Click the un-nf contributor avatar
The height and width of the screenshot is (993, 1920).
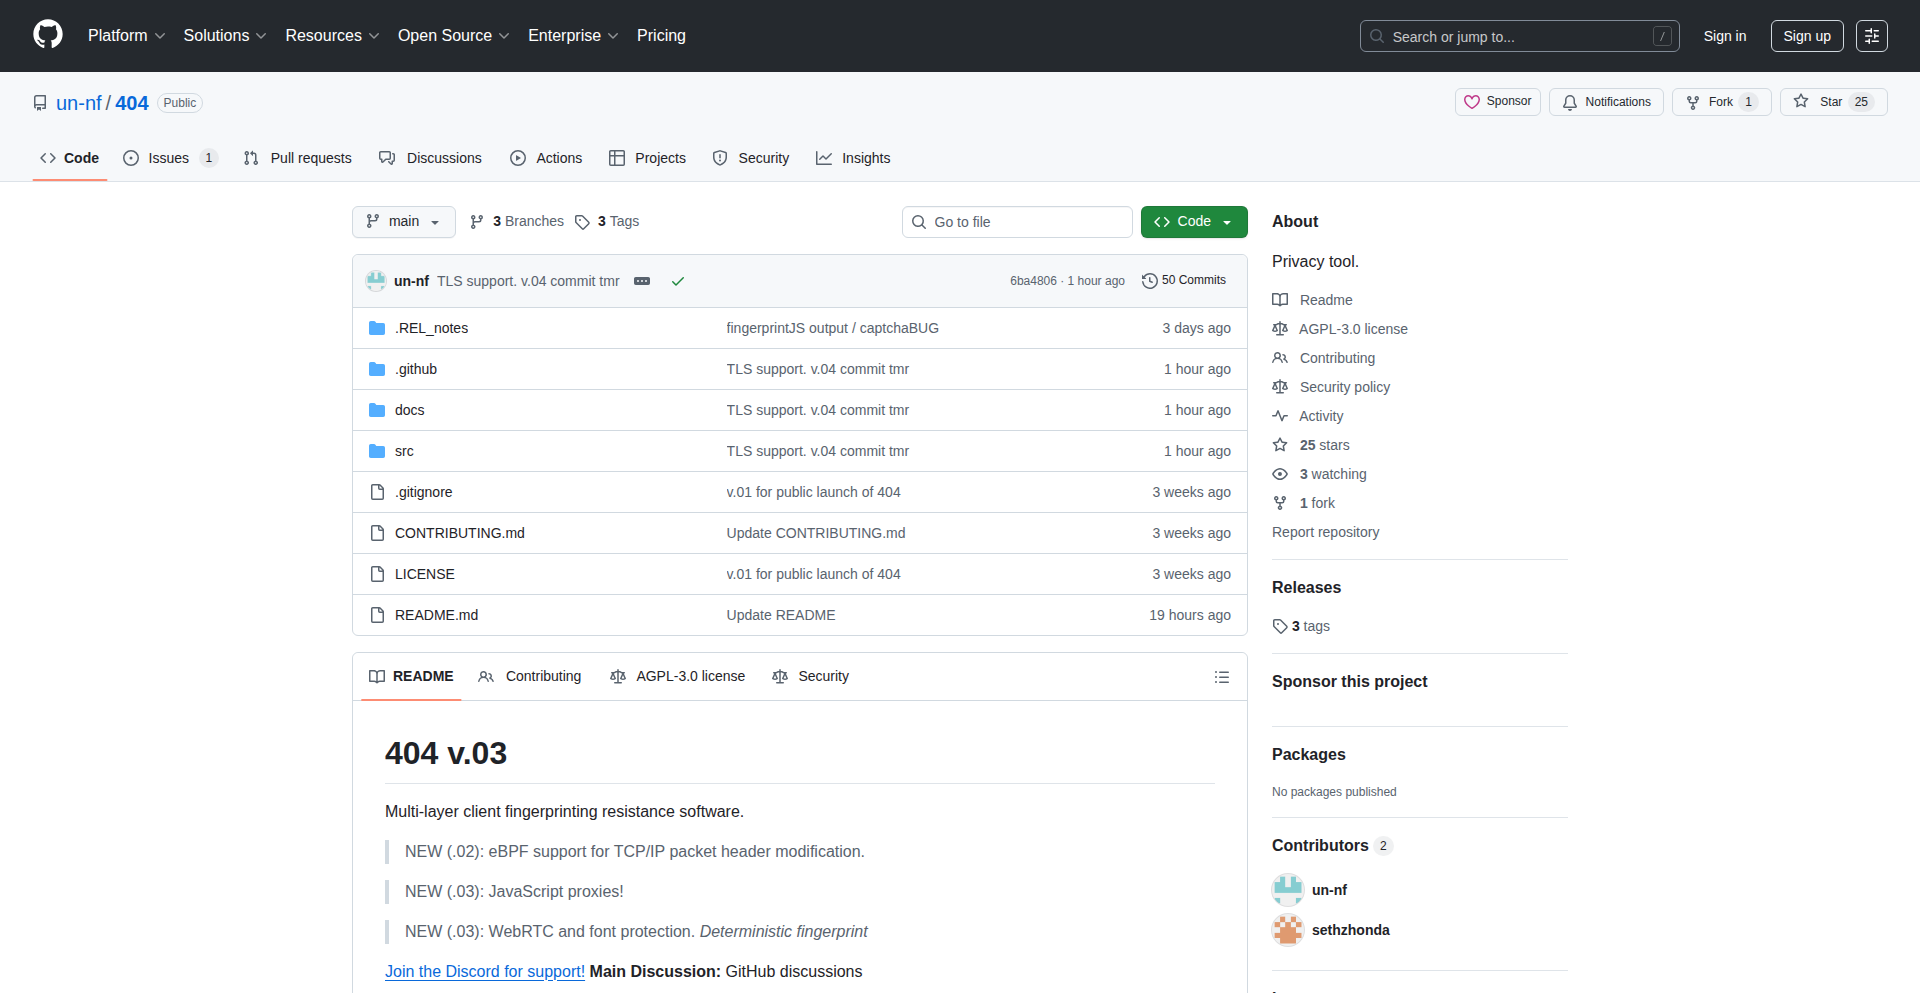click(x=1287, y=890)
